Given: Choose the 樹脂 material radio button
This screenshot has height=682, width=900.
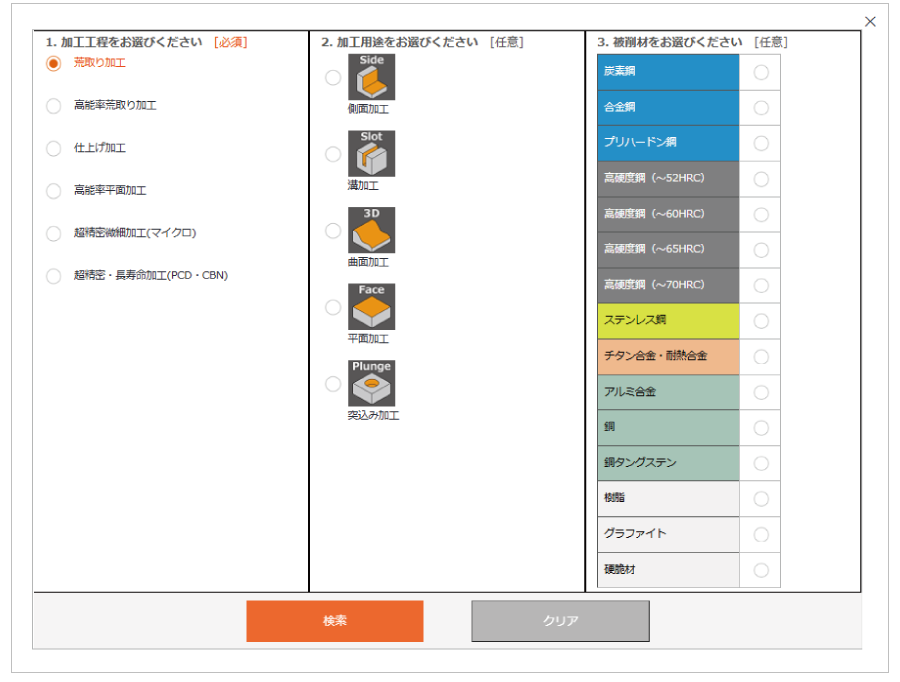Looking at the screenshot, I should 761,499.
